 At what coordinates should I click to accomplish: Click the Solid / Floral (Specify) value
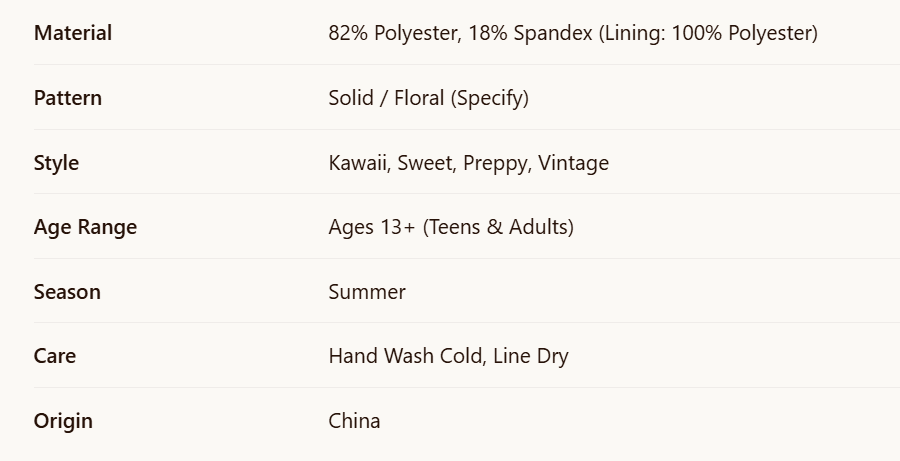[428, 98]
